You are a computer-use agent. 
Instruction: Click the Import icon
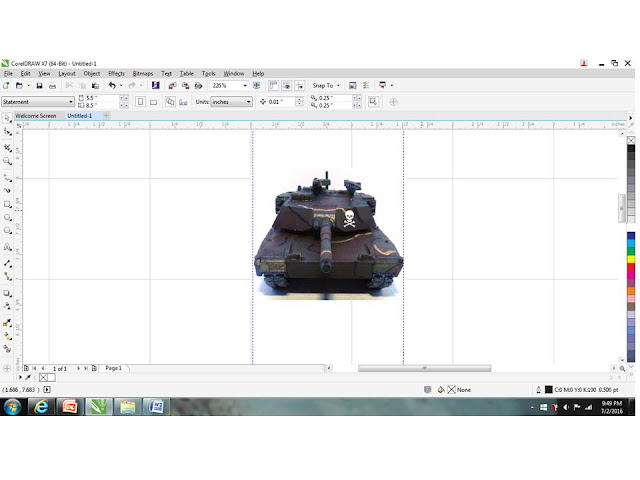pos(172,85)
